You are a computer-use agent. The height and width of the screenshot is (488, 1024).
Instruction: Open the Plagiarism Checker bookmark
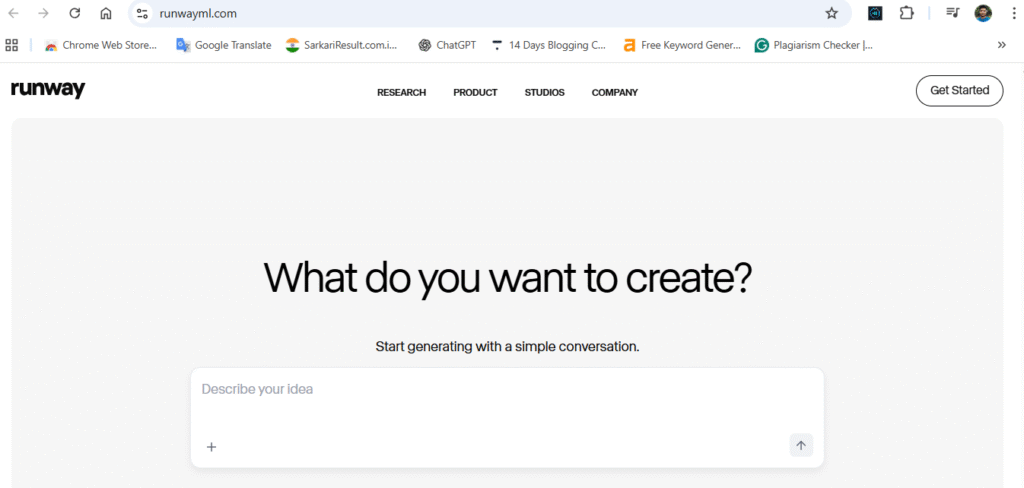pos(814,45)
